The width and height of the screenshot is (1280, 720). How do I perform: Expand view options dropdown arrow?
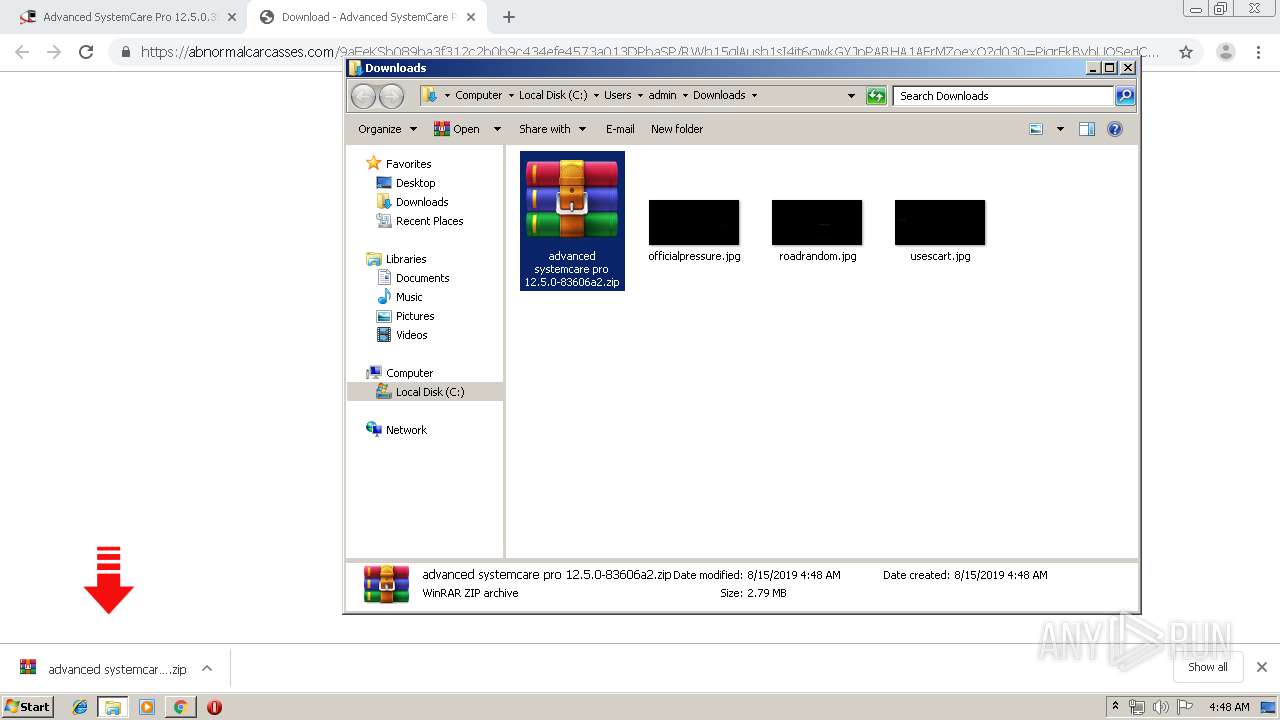tap(1060, 129)
